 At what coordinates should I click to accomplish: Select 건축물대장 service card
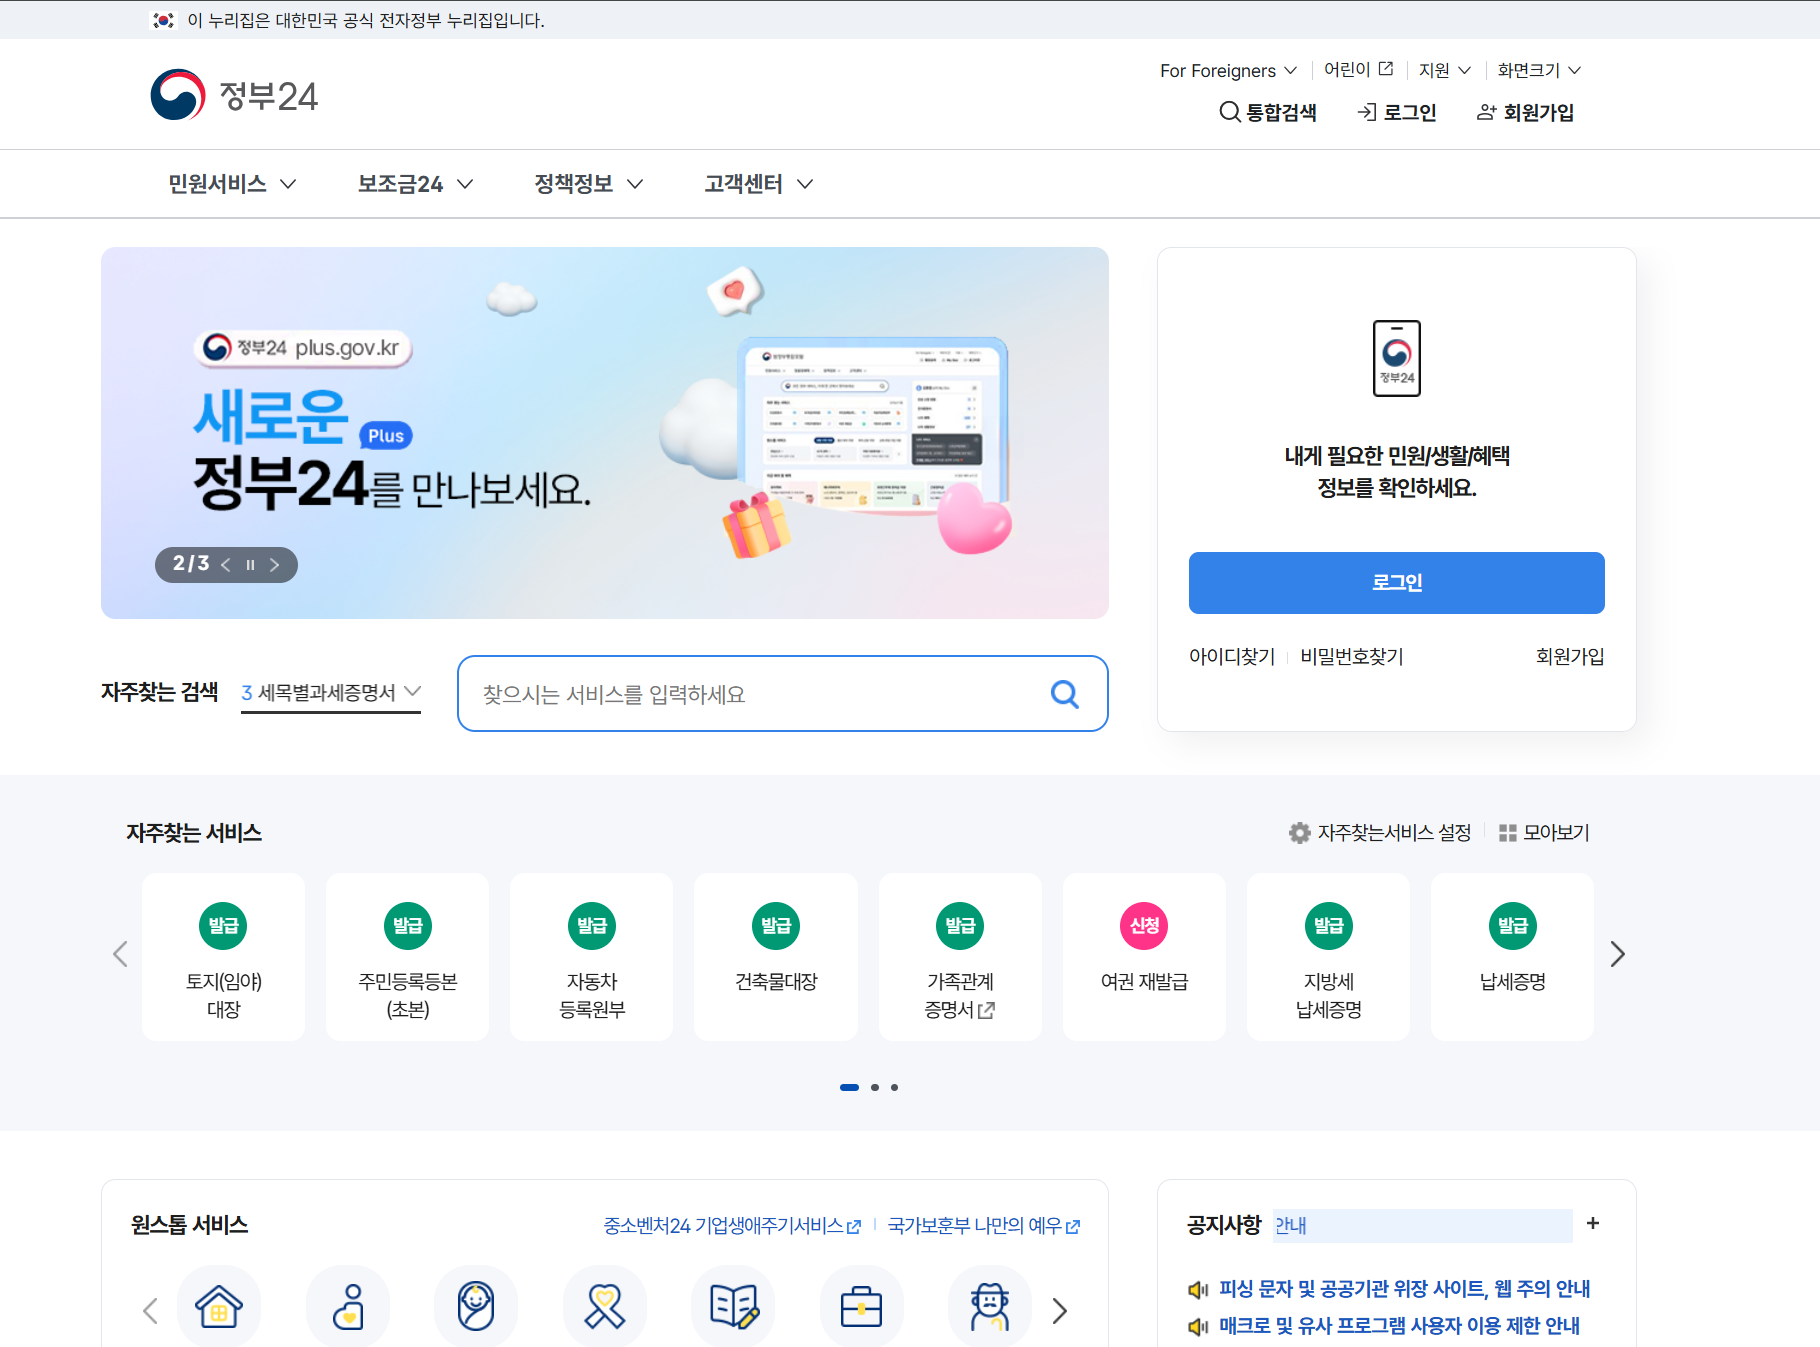[776, 957]
